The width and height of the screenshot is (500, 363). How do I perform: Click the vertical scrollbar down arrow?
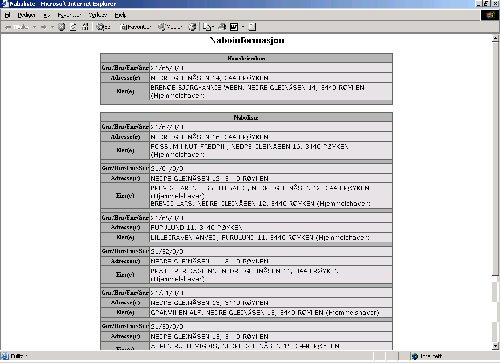point(496,346)
